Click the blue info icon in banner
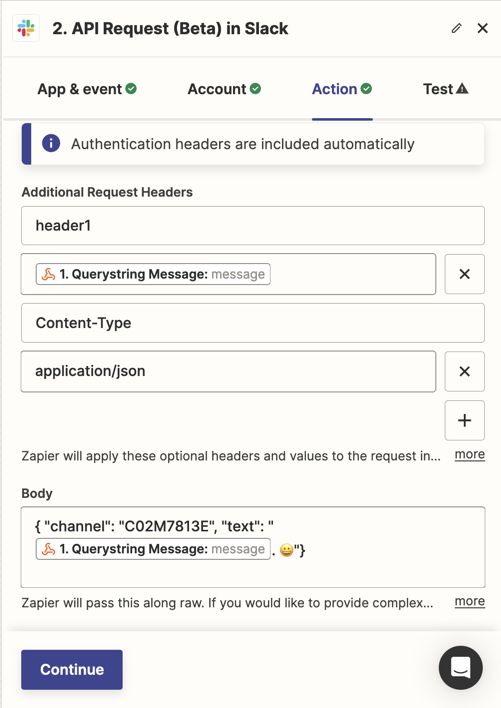Image resolution: width=501 pixels, height=708 pixels. (x=51, y=144)
